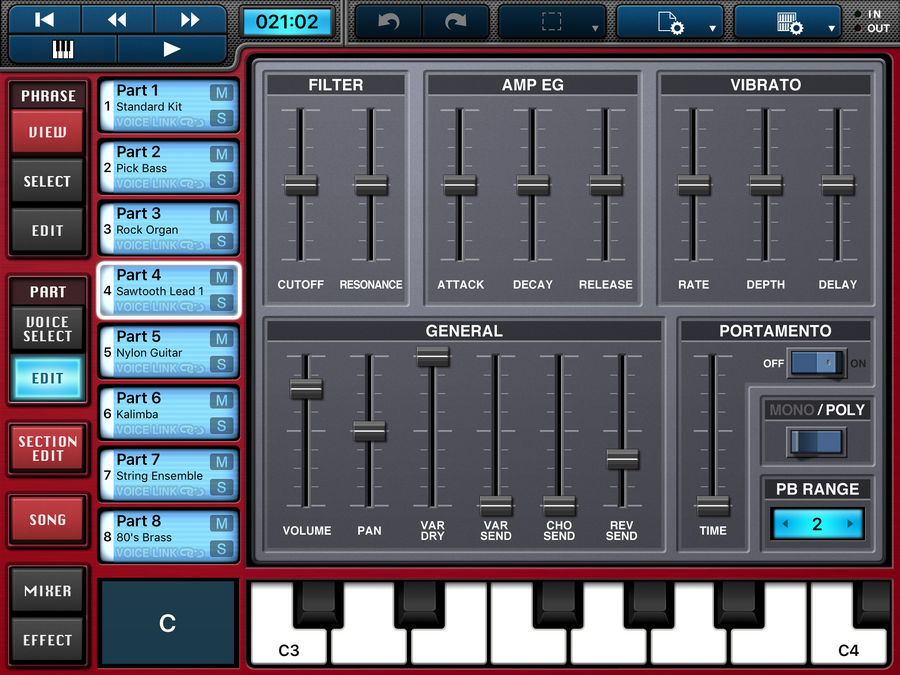Open the Mixer view
Viewport: 900px width, 675px height.
pyautogui.click(x=48, y=591)
